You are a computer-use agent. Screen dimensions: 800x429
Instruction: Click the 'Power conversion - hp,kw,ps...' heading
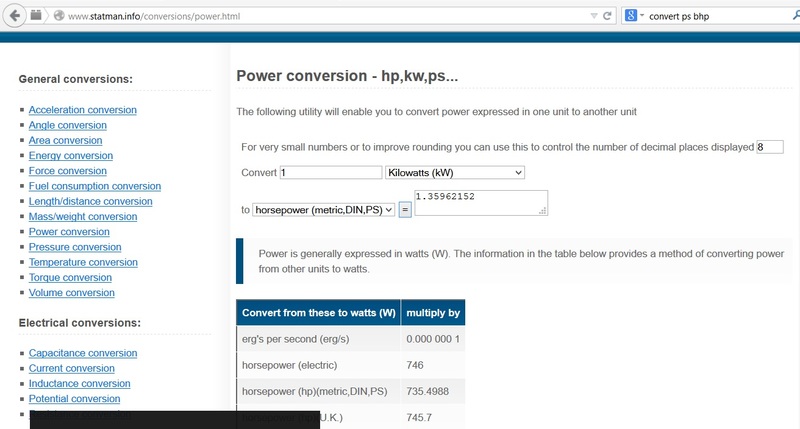(x=347, y=76)
